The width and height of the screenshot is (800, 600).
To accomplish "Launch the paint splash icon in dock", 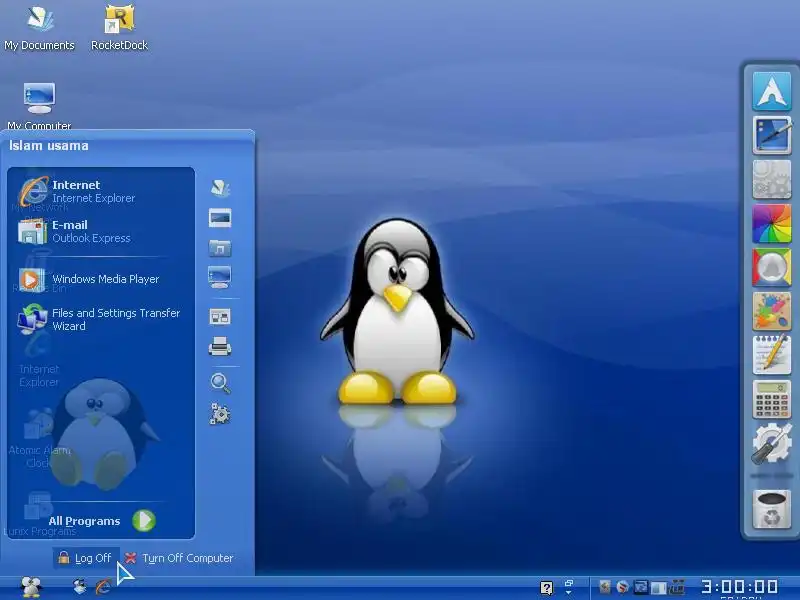I will tap(771, 311).
